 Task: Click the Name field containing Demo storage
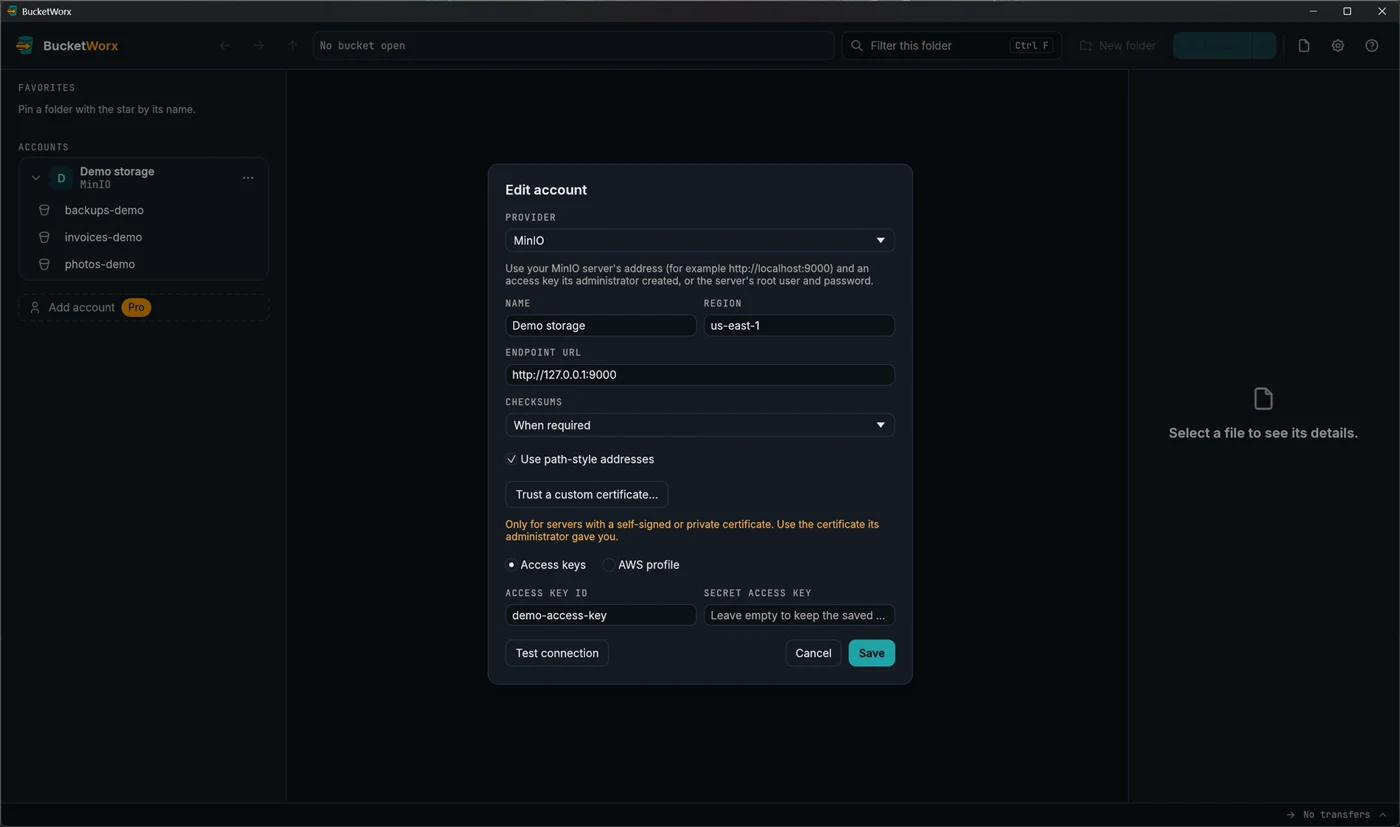(x=600, y=325)
